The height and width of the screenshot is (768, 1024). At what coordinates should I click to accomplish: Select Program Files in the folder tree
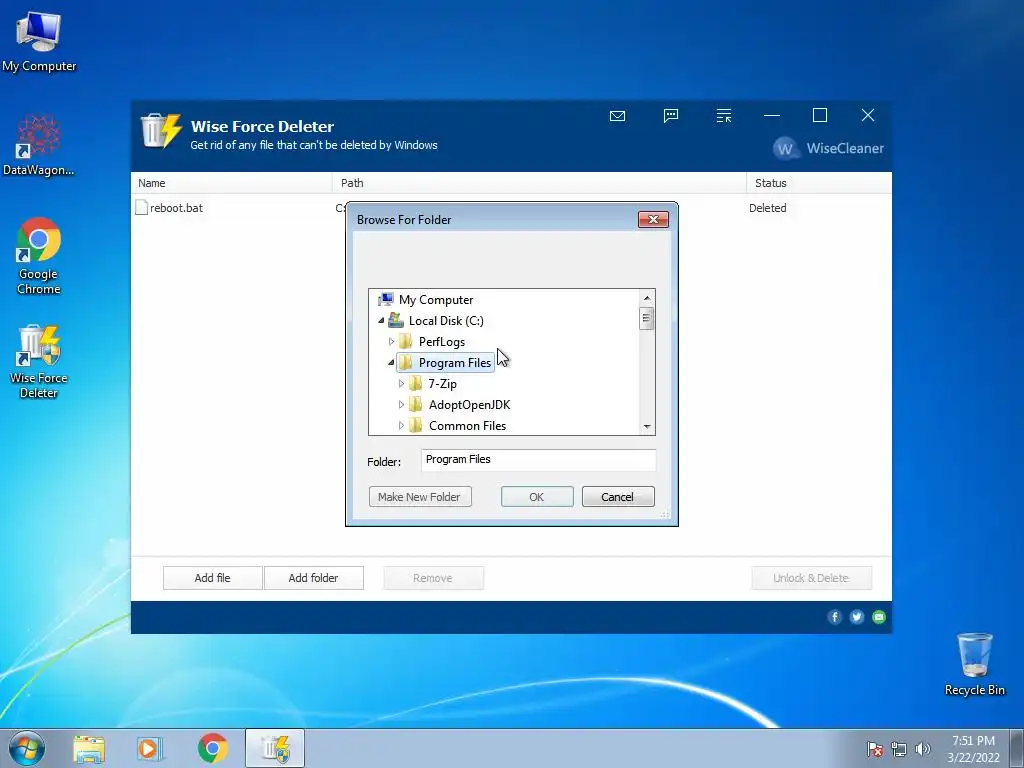[x=455, y=362]
